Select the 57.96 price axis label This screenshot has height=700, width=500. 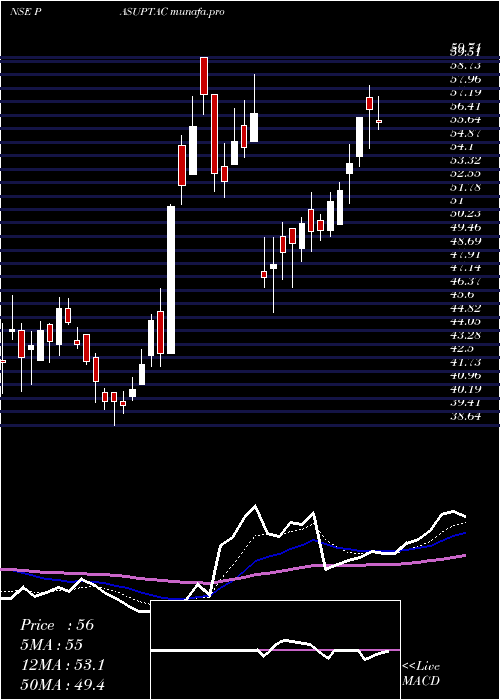click(x=465, y=79)
